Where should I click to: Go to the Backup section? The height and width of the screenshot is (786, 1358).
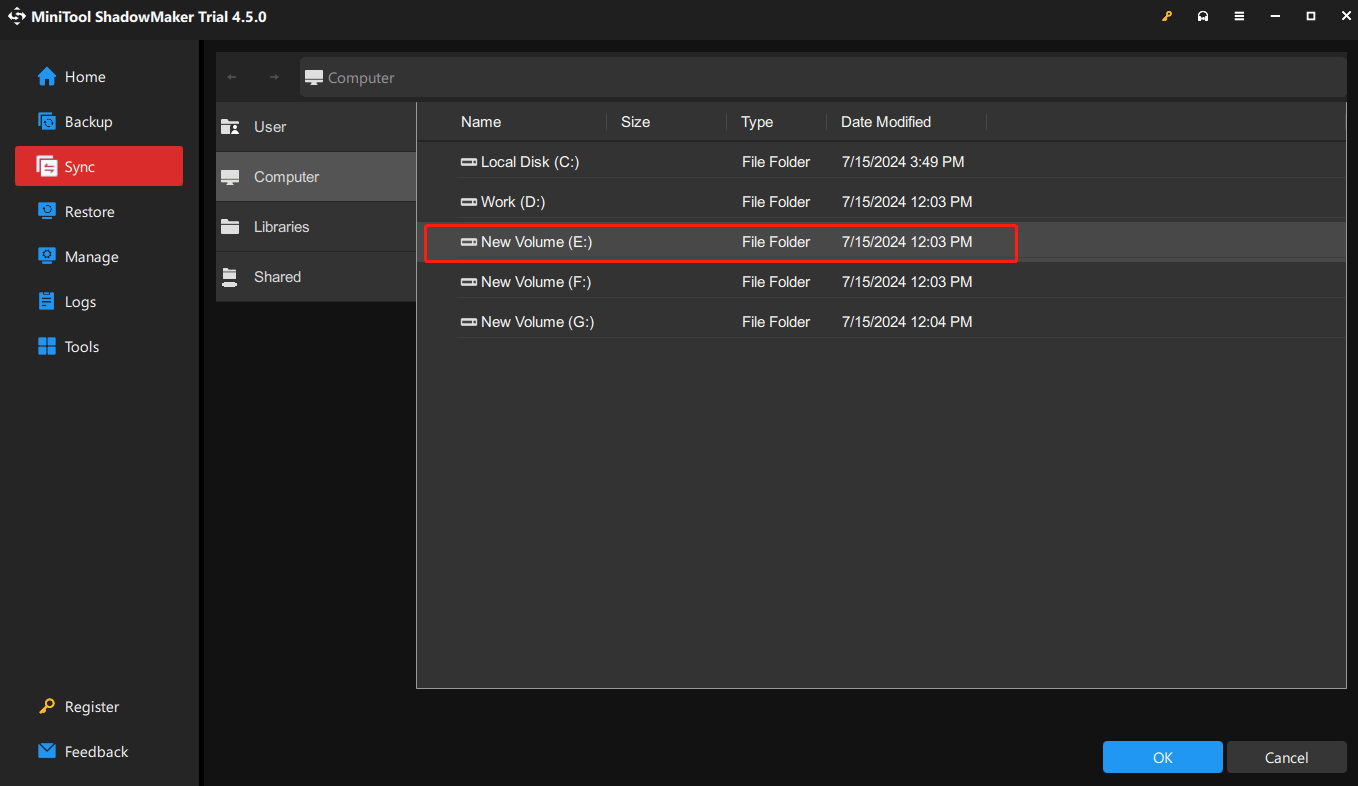tap(88, 122)
